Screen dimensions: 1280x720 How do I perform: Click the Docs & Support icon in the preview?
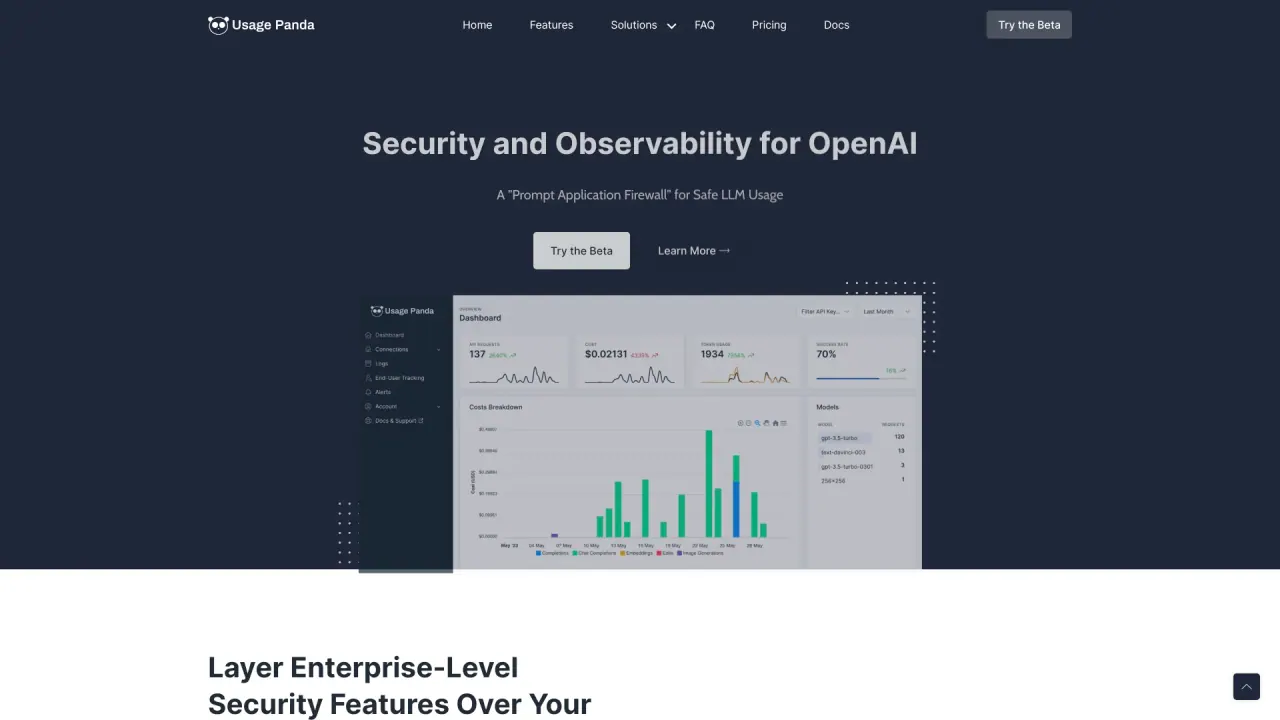point(368,420)
